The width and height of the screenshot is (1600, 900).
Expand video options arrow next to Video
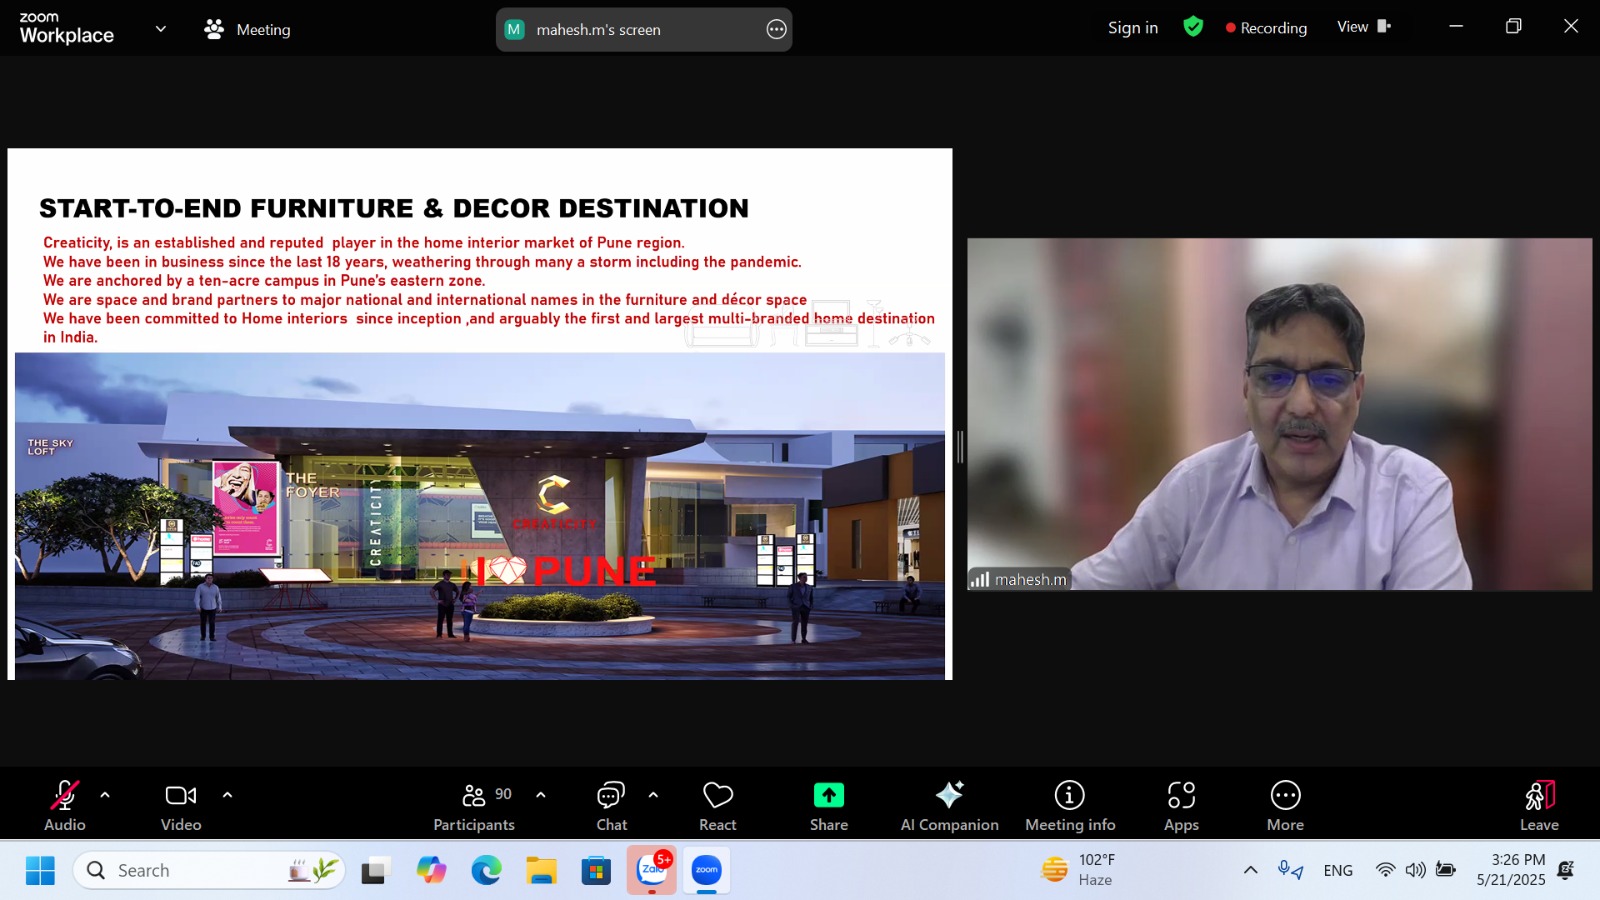click(227, 796)
